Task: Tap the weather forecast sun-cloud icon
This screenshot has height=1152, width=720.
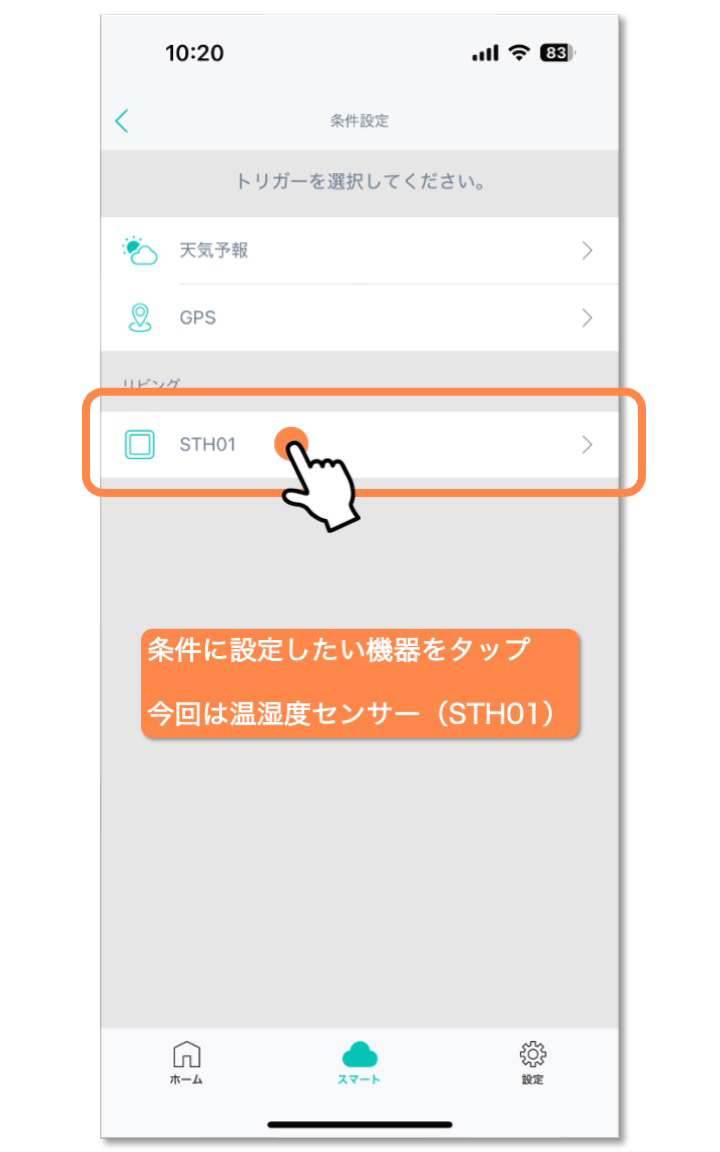Action: (140, 251)
